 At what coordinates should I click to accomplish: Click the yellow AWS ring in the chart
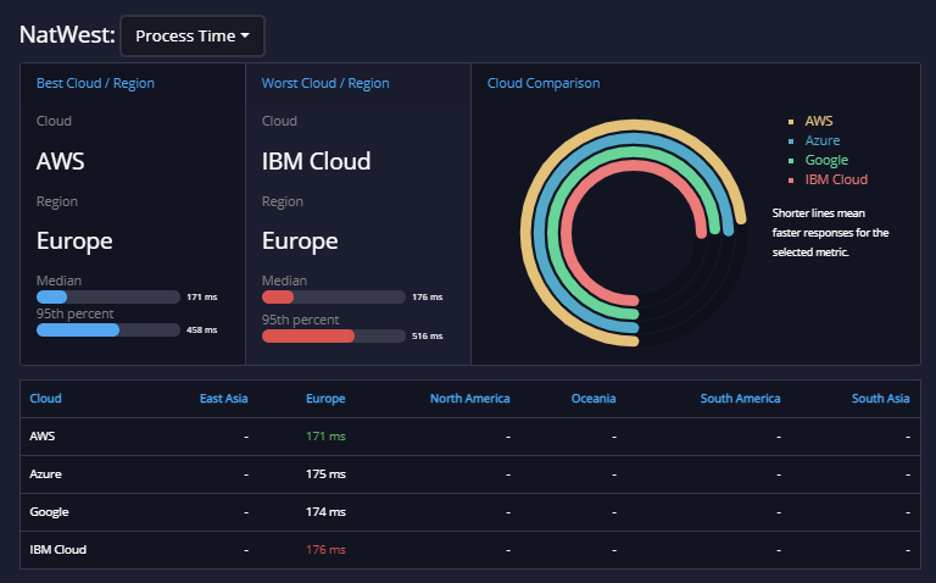pos(526,233)
